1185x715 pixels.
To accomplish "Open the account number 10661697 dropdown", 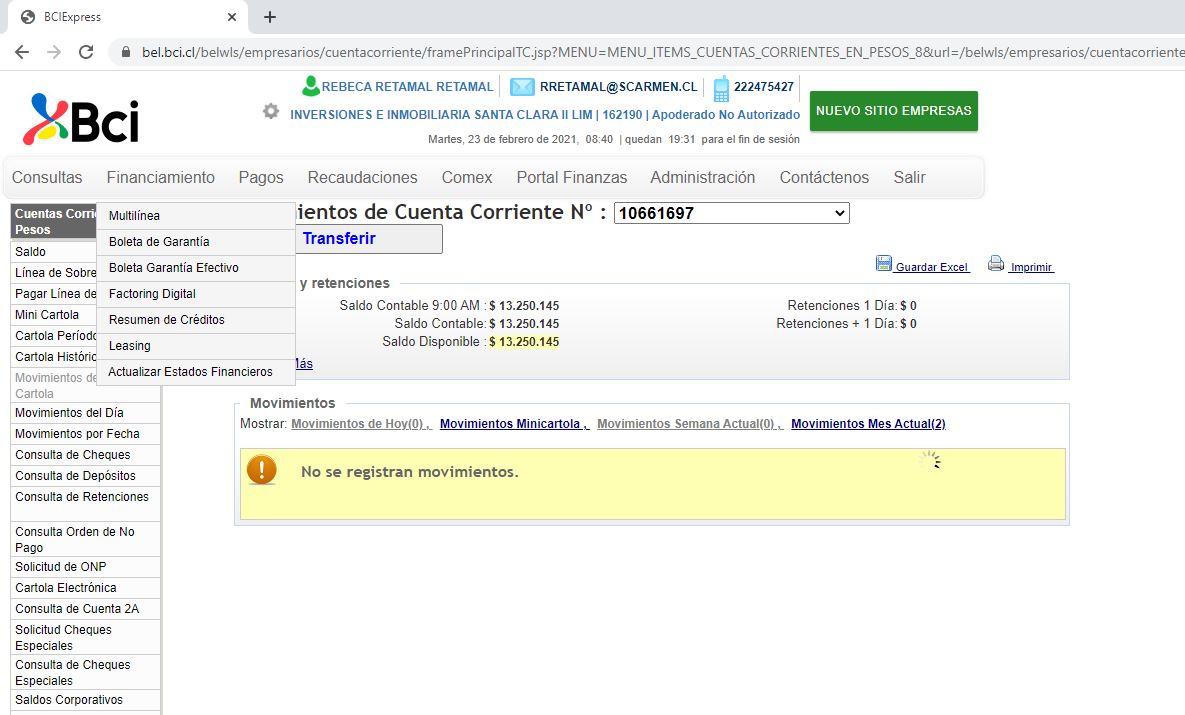I will coord(731,213).
